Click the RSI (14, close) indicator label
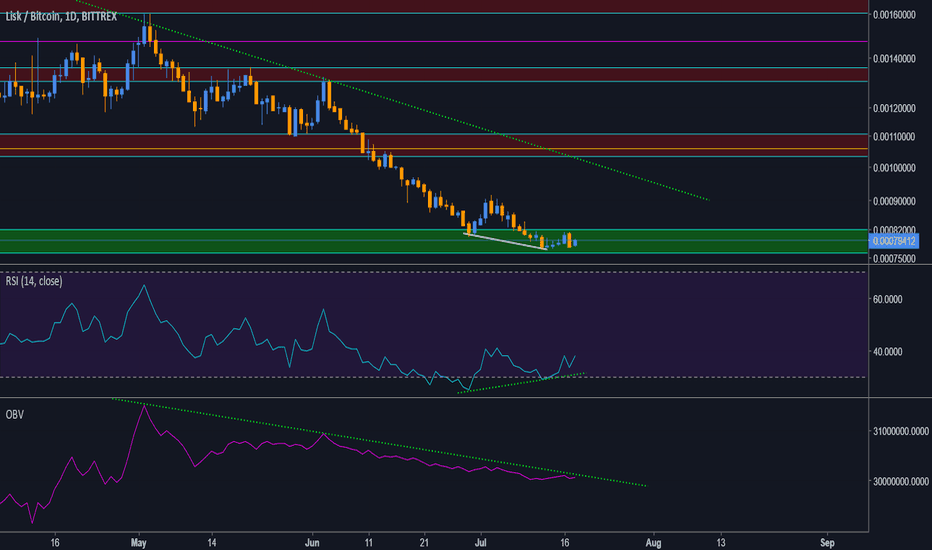 pos(34,281)
